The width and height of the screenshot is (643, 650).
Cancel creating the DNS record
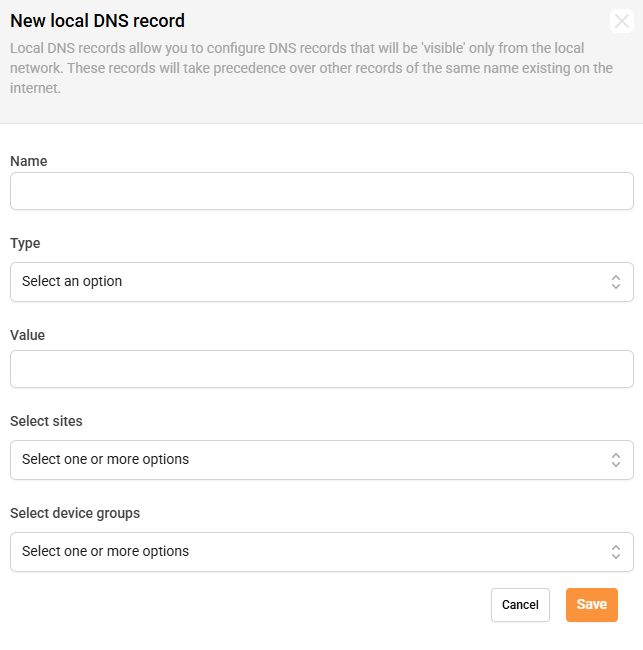520,605
